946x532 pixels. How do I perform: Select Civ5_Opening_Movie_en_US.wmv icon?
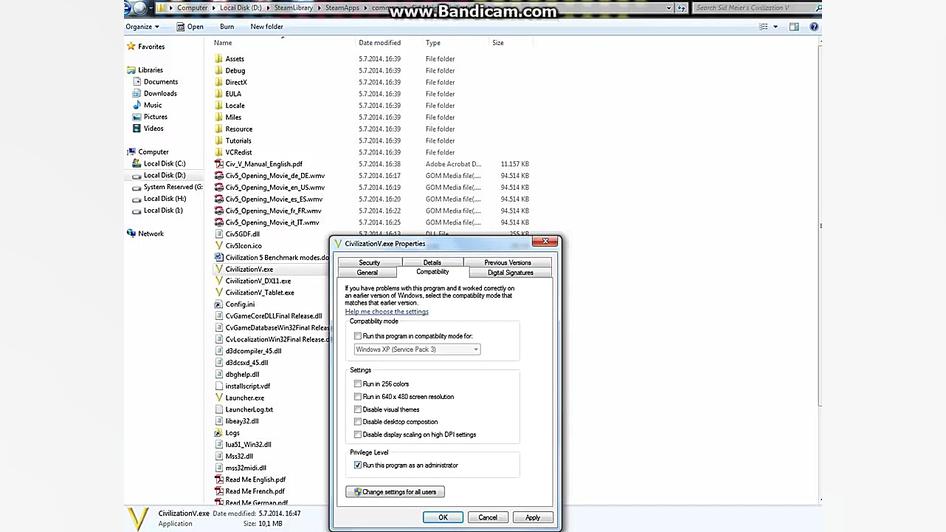[218, 187]
